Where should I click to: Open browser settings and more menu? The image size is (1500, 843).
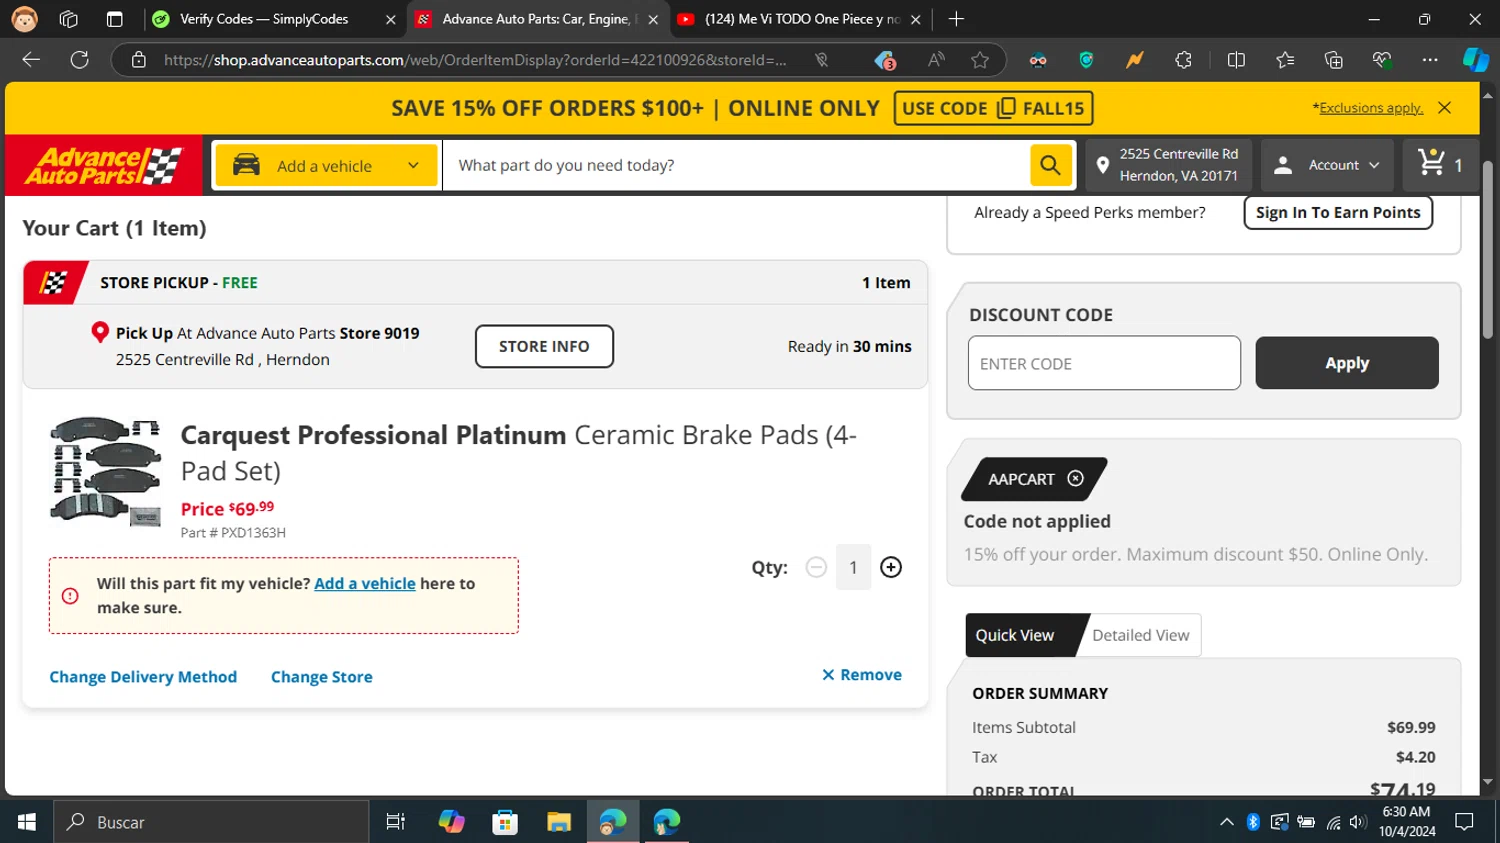click(1430, 60)
